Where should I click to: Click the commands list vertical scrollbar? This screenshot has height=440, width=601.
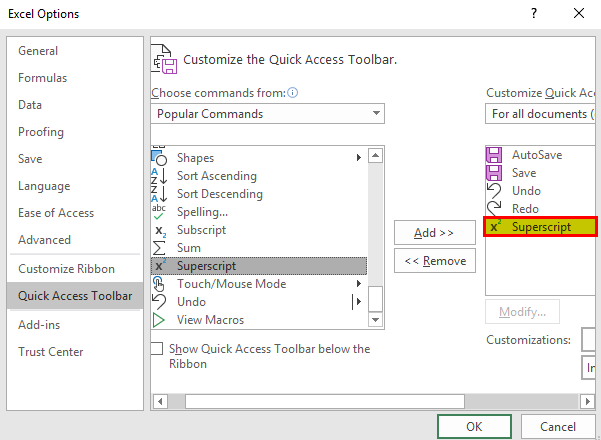click(x=376, y=230)
